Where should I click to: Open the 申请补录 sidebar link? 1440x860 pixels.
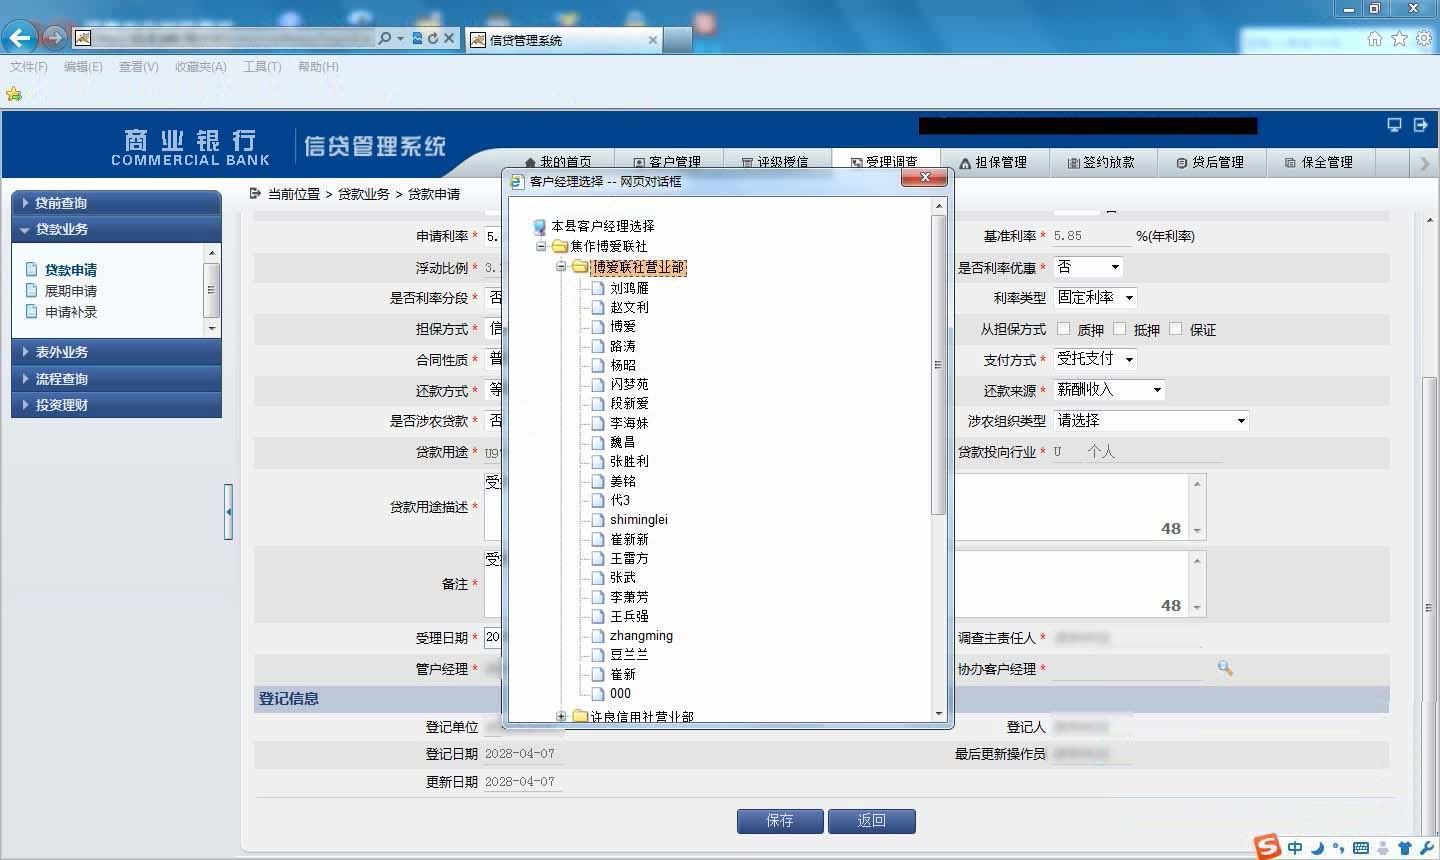(x=71, y=312)
